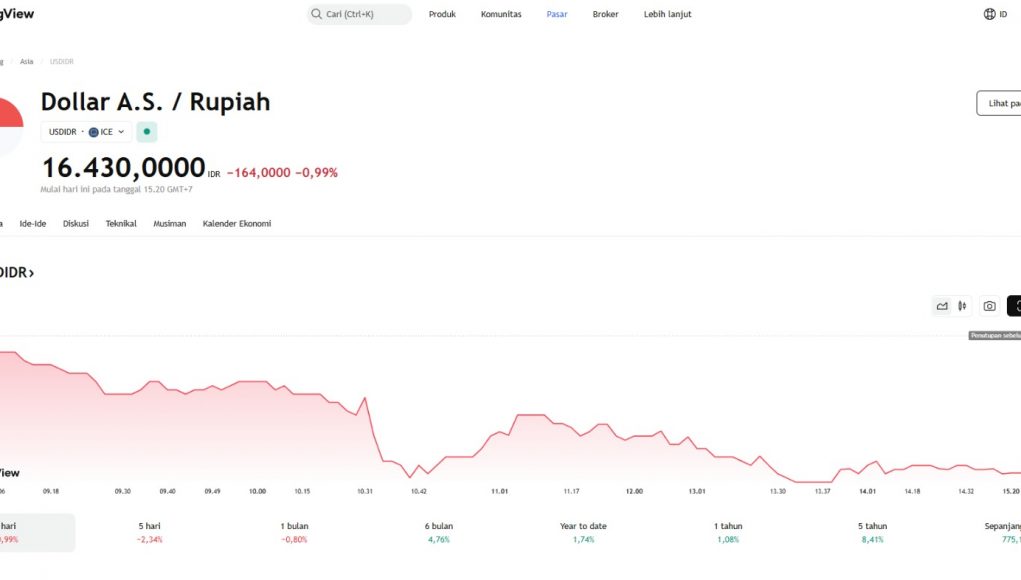Select the 5 hari time range

click(150, 532)
